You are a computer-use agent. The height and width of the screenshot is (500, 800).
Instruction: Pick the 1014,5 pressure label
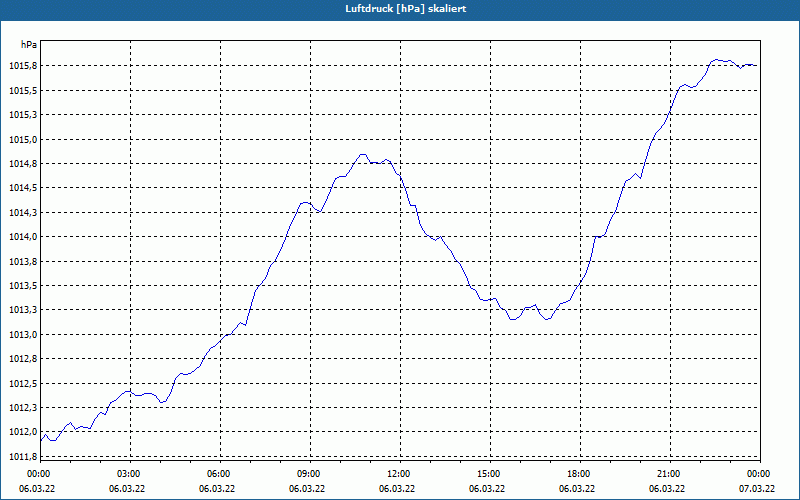[x=23, y=188]
